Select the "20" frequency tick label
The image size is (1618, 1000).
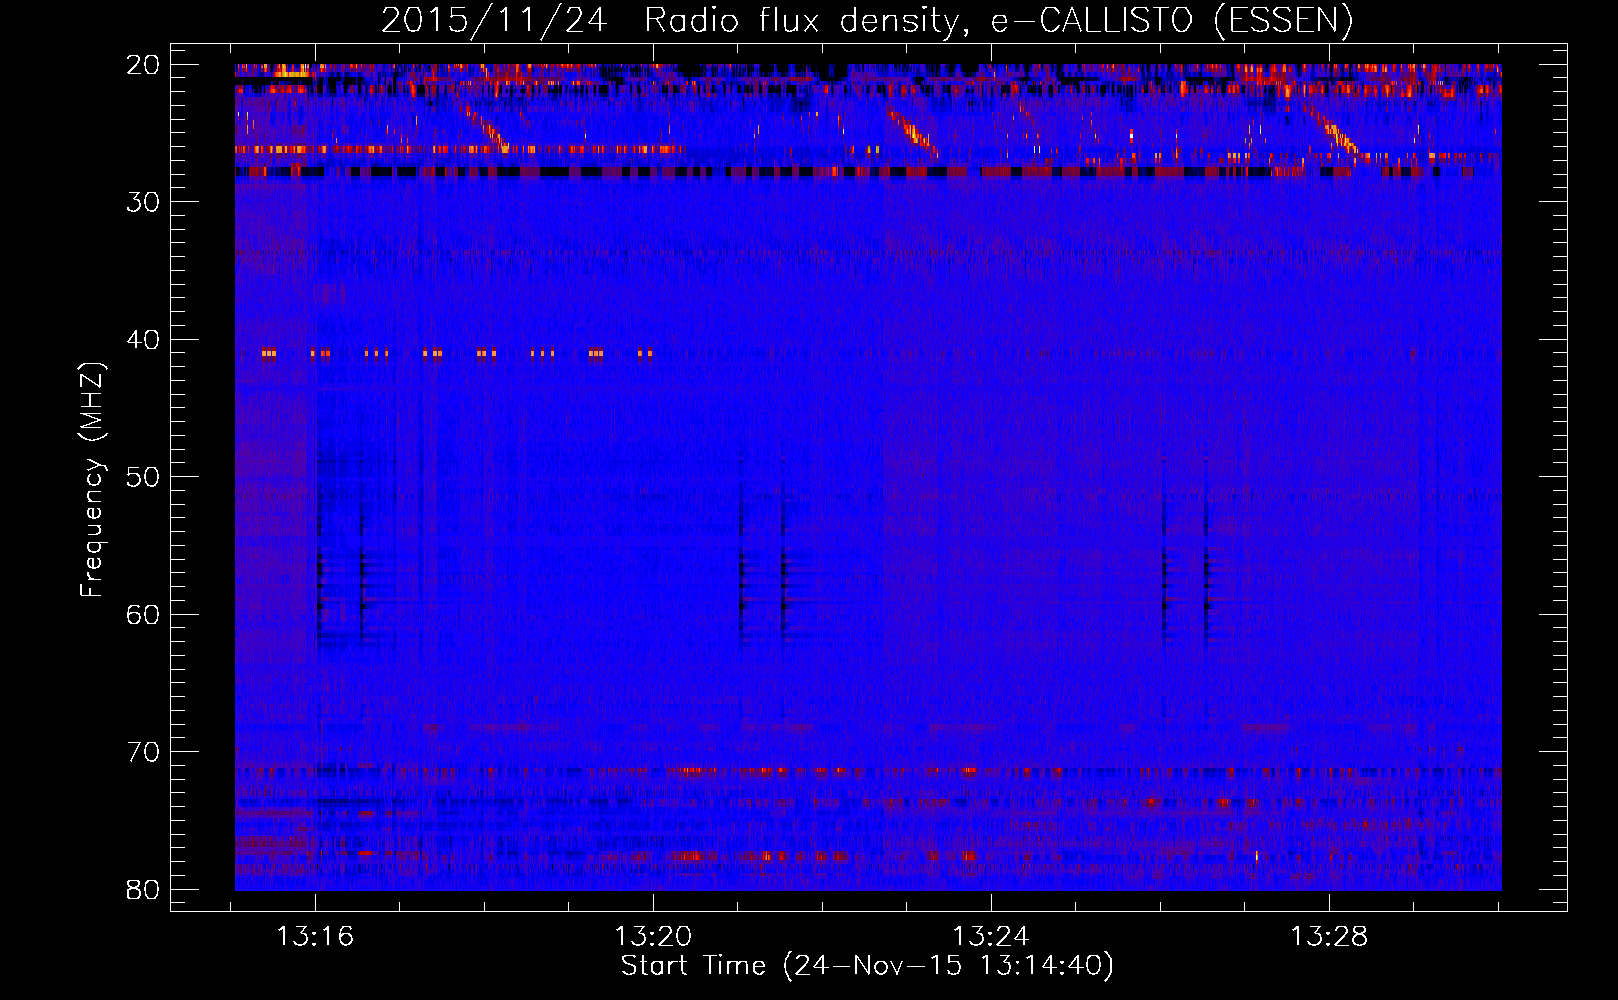[x=144, y=65]
